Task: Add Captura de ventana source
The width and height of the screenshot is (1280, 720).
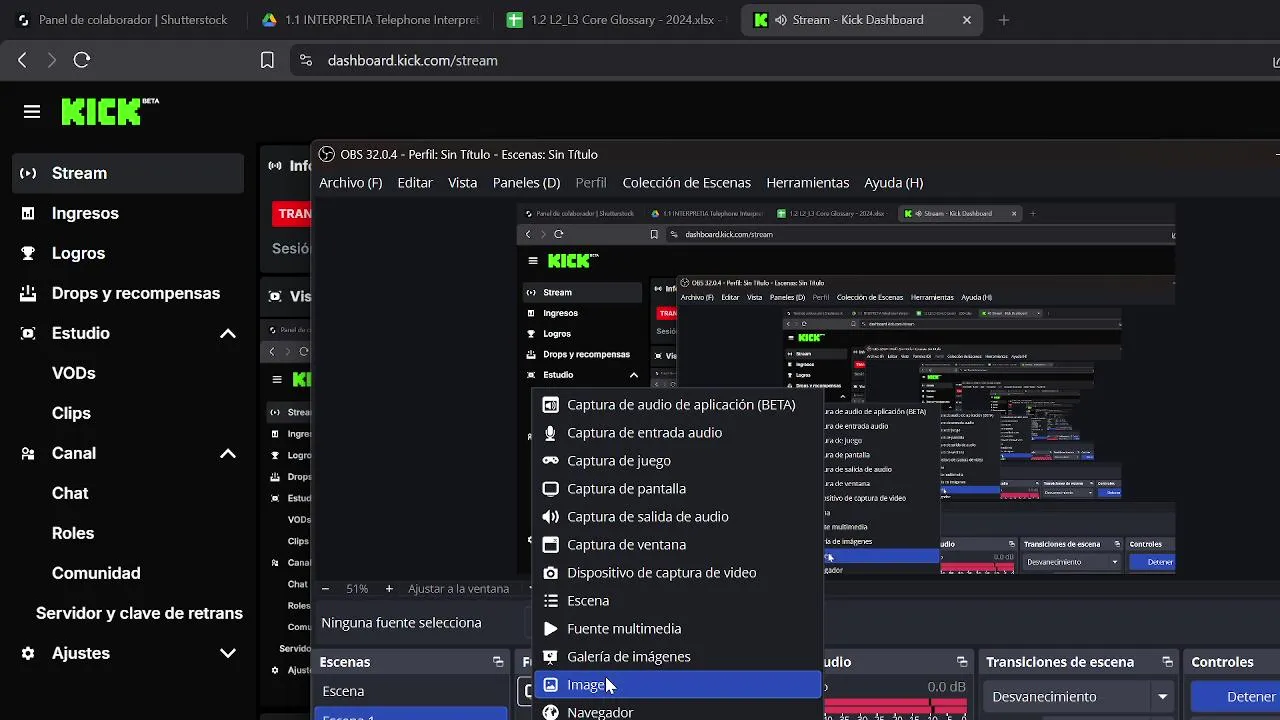Action: tap(677, 545)
